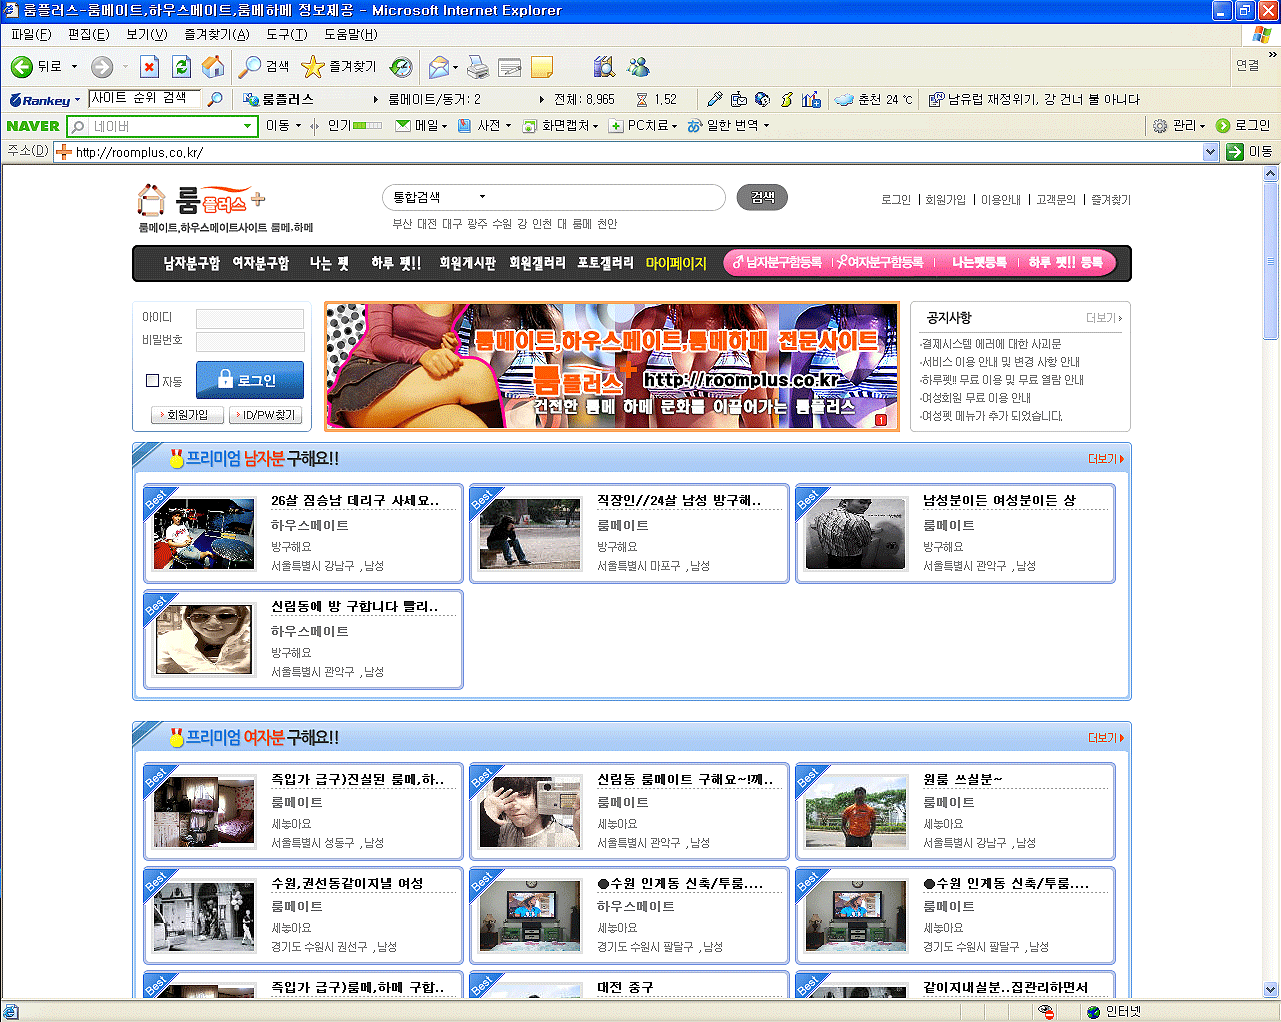Expand the 통합검색 search category dropdown

click(482, 198)
